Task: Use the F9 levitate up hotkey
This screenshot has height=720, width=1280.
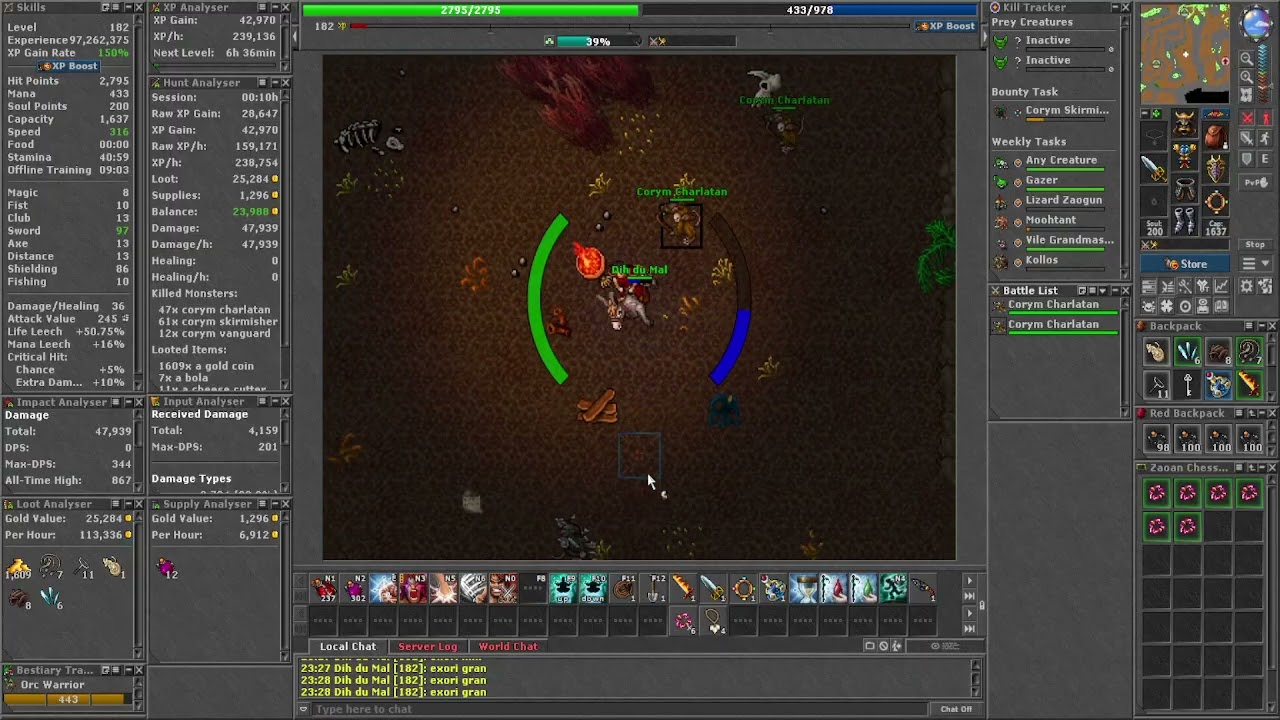Action: tap(563, 588)
